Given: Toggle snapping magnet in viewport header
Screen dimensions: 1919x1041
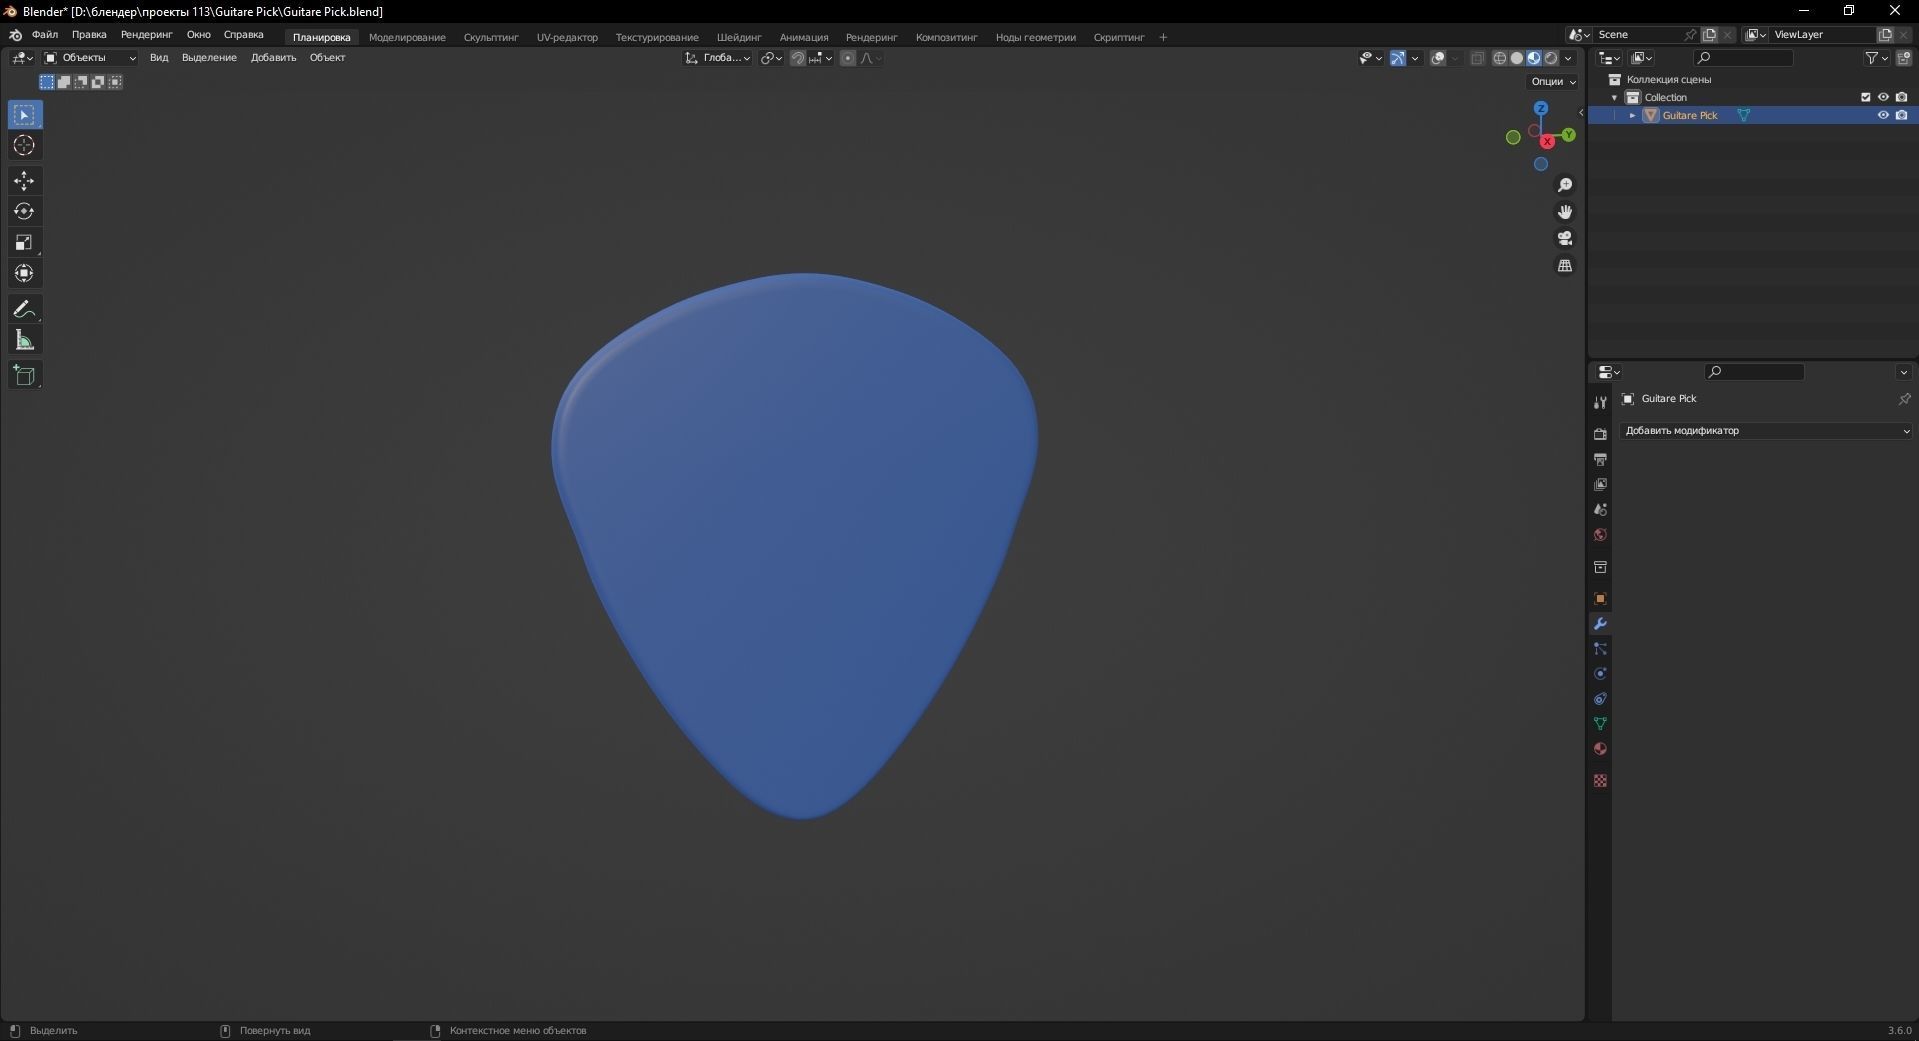Looking at the screenshot, I should [797, 58].
